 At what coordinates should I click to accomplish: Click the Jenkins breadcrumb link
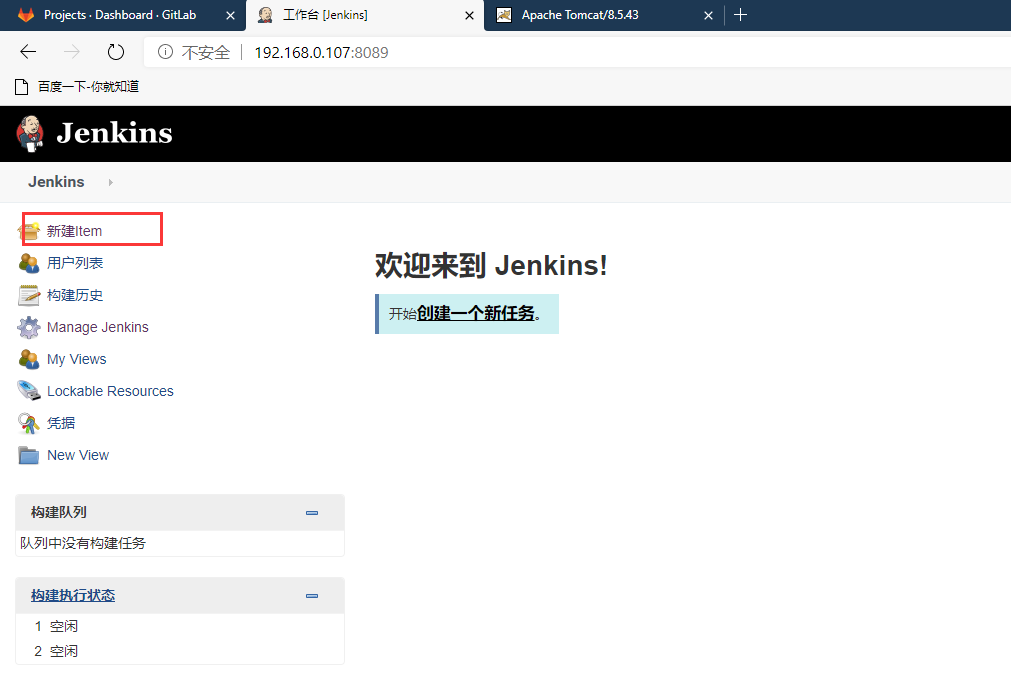click(56, 182)
